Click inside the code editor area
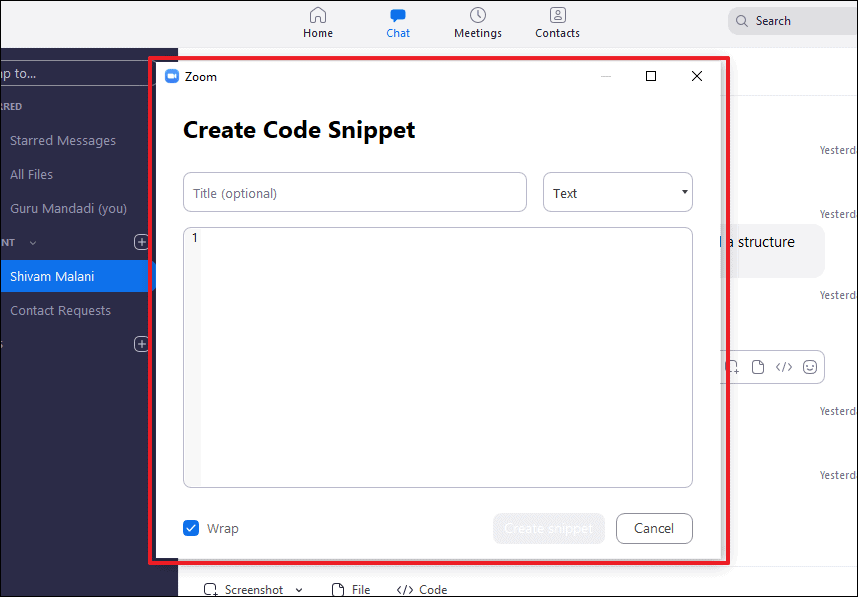The height and width of the screenshot is (597, 858). [x=438, y=357]
